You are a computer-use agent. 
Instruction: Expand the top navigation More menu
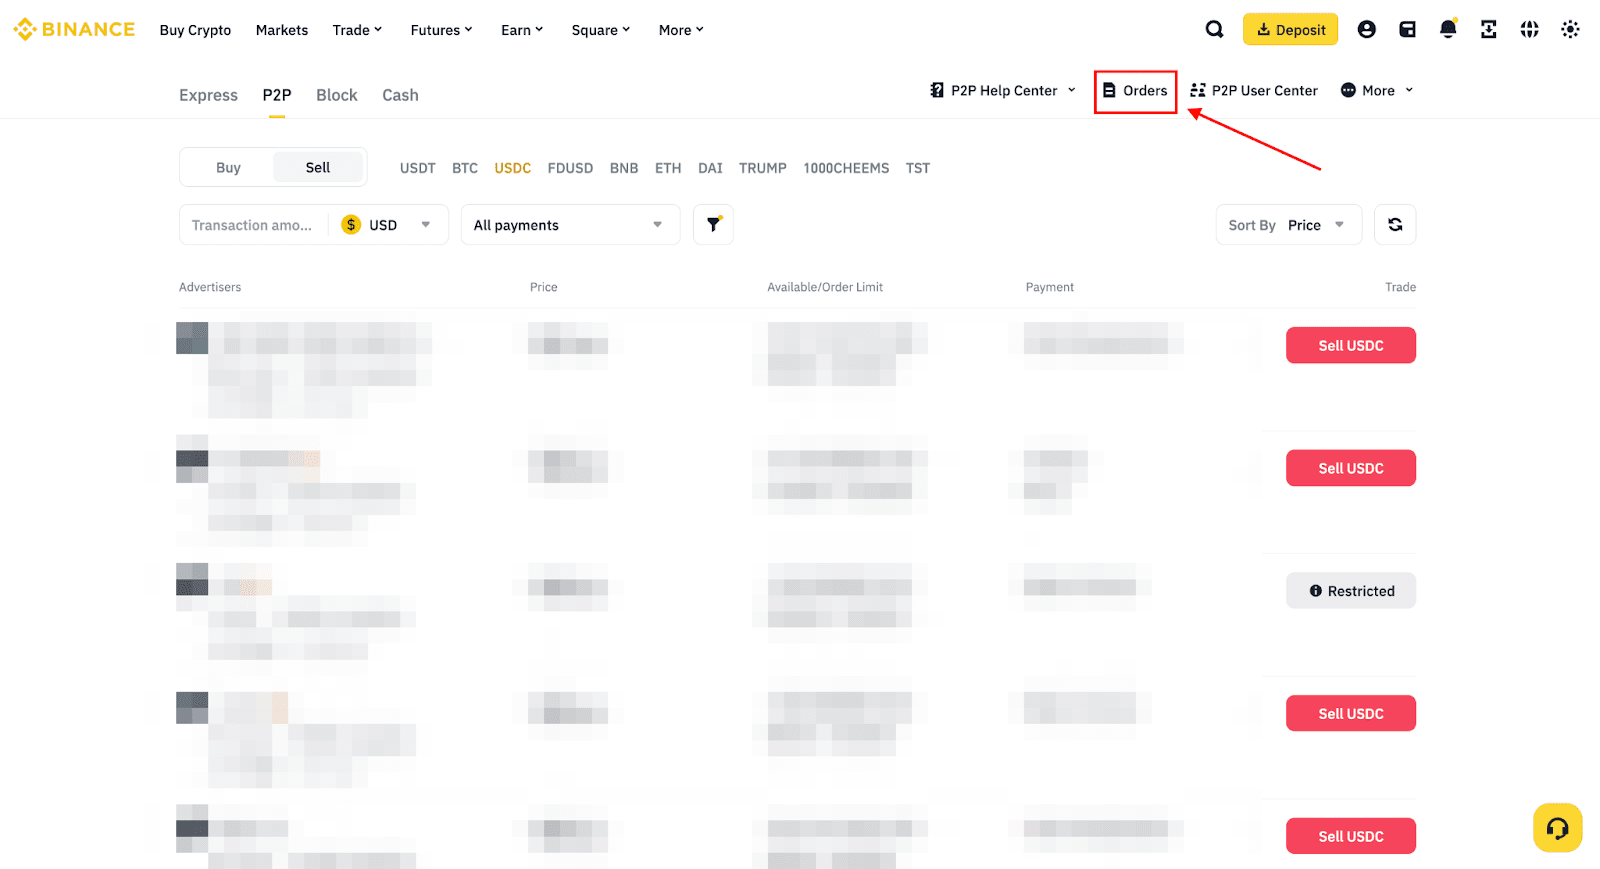681,30
